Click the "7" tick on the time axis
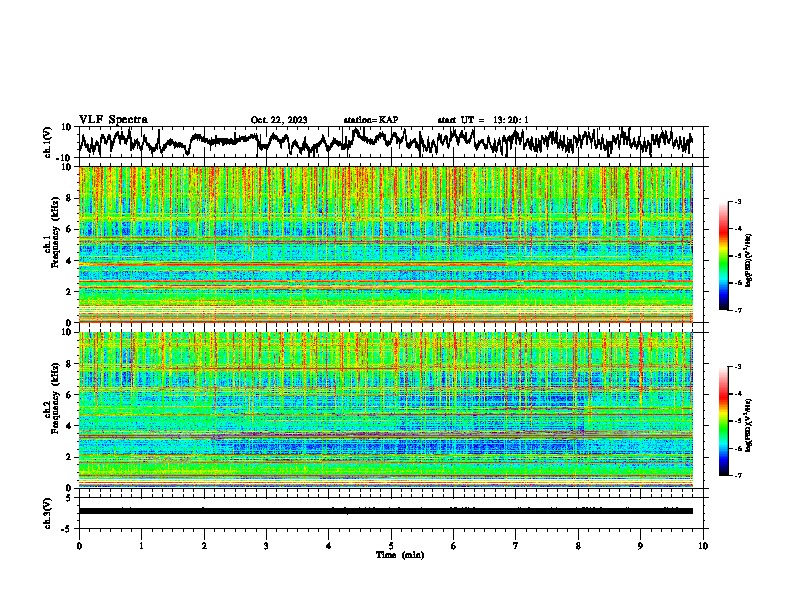Image resolution: width=792 pixels, height=612 pixels. (x=516, y=546)
